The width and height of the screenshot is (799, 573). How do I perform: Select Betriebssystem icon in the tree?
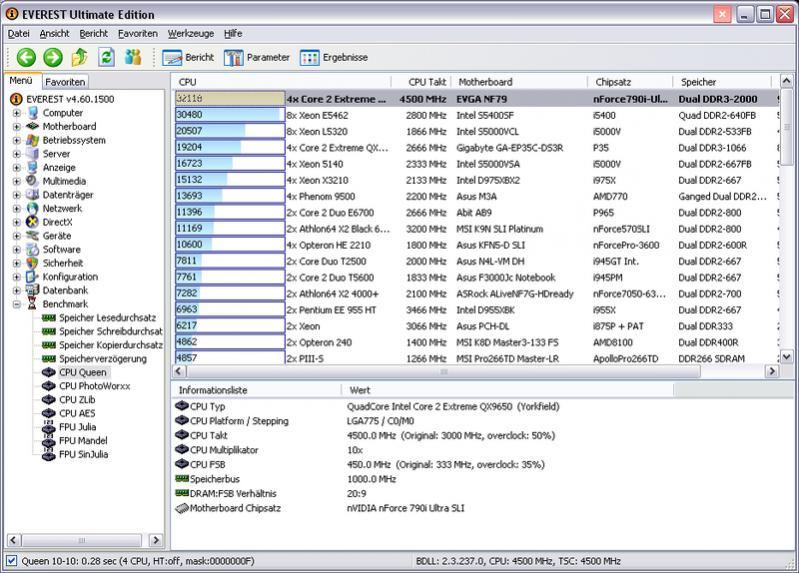point(33,140)
